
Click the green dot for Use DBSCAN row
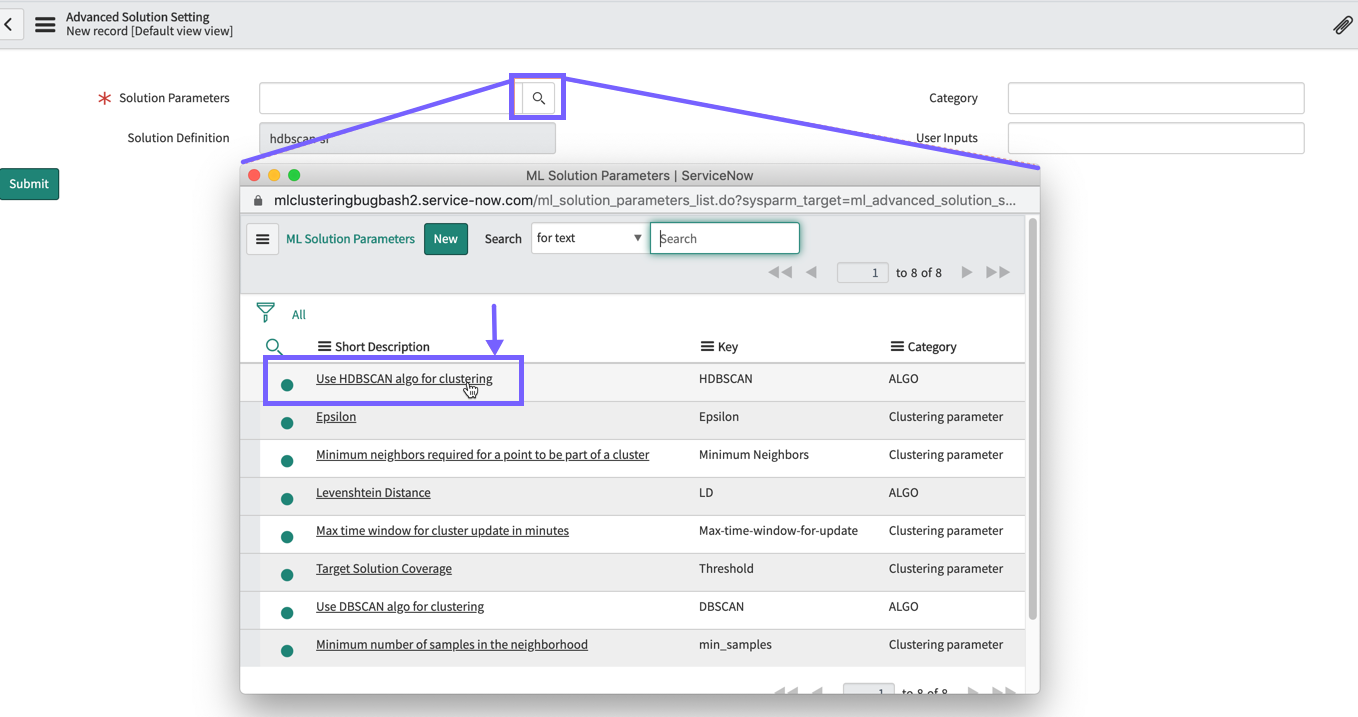click(287, 613)
